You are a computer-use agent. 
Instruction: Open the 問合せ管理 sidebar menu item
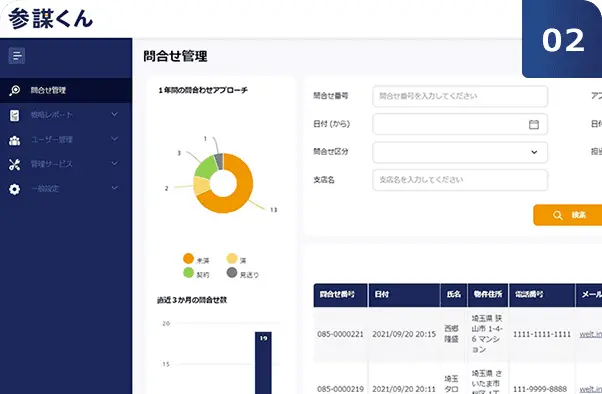[66, 90]
